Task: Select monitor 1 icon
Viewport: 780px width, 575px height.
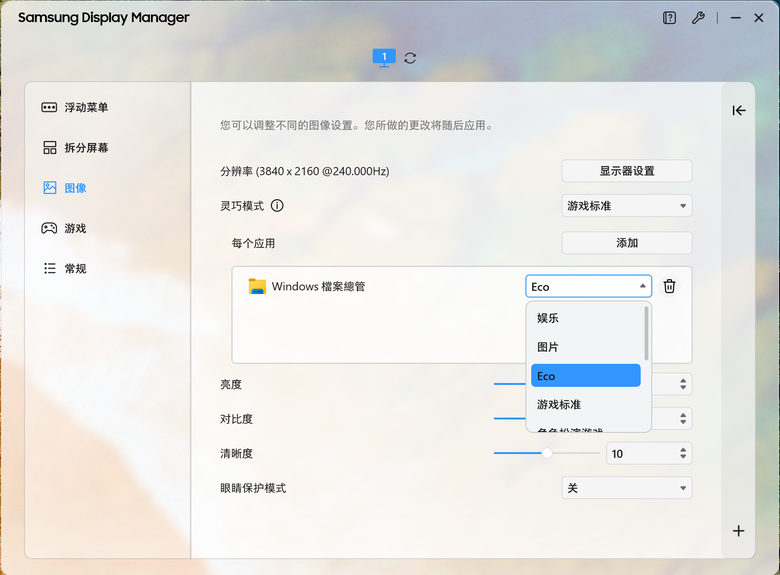Action: 384,58
